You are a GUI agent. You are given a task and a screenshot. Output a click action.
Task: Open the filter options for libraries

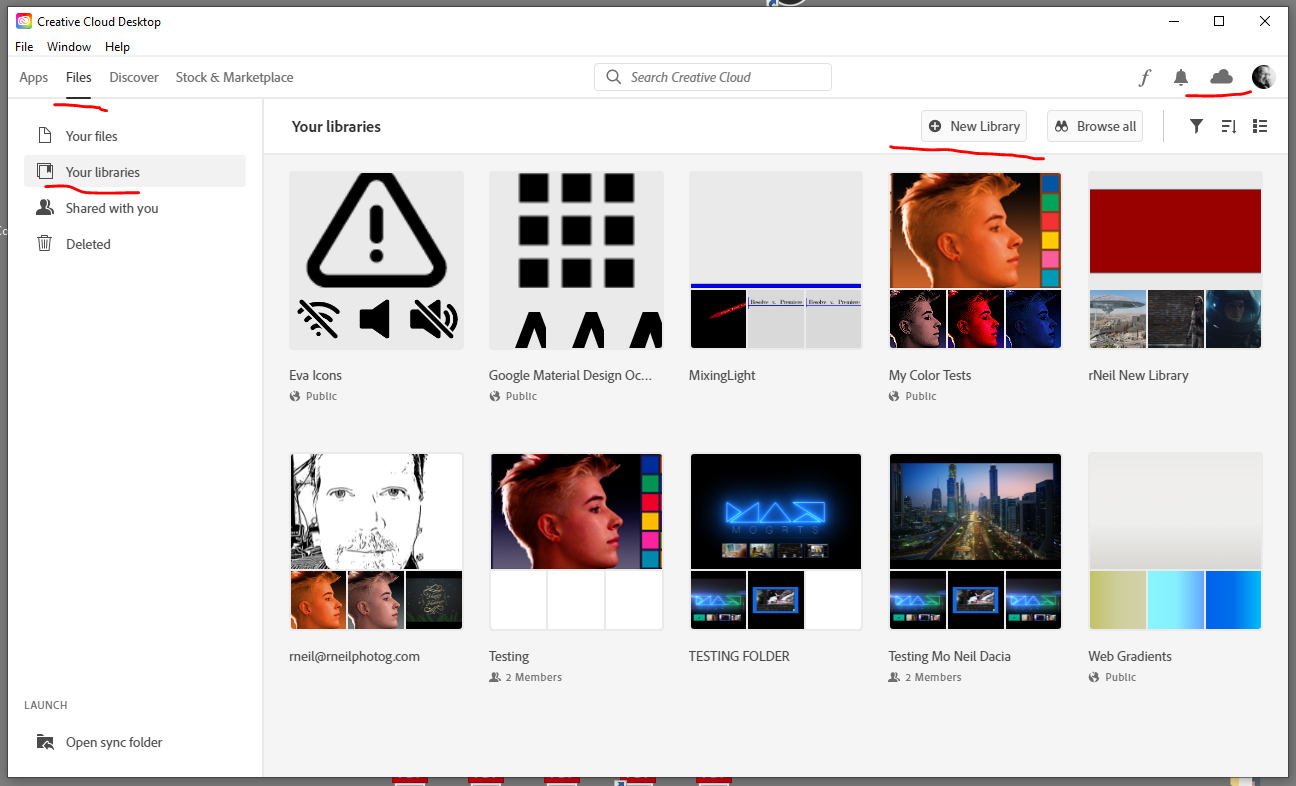pyautogui.click(x=1196, y=126)
